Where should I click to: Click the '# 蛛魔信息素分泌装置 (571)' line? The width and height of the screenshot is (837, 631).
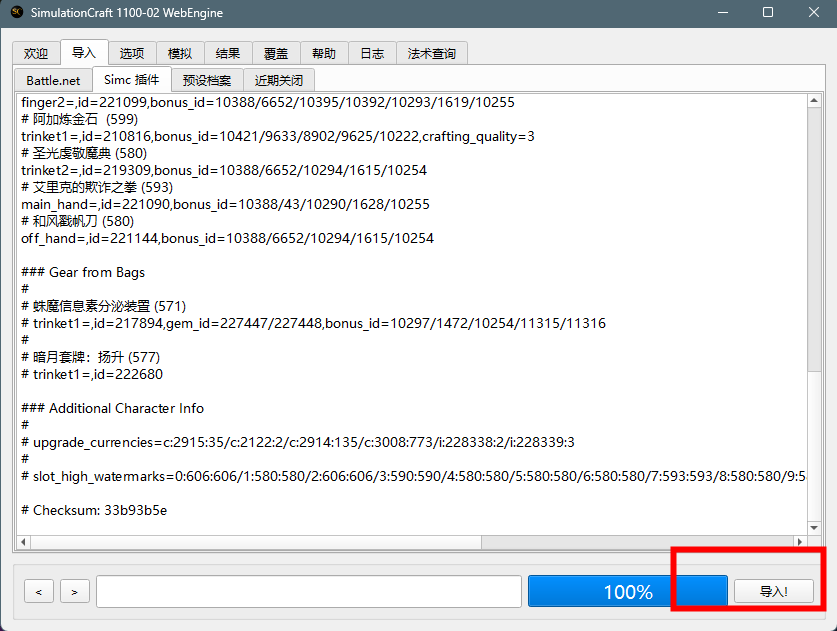click(x=104, y=306)
